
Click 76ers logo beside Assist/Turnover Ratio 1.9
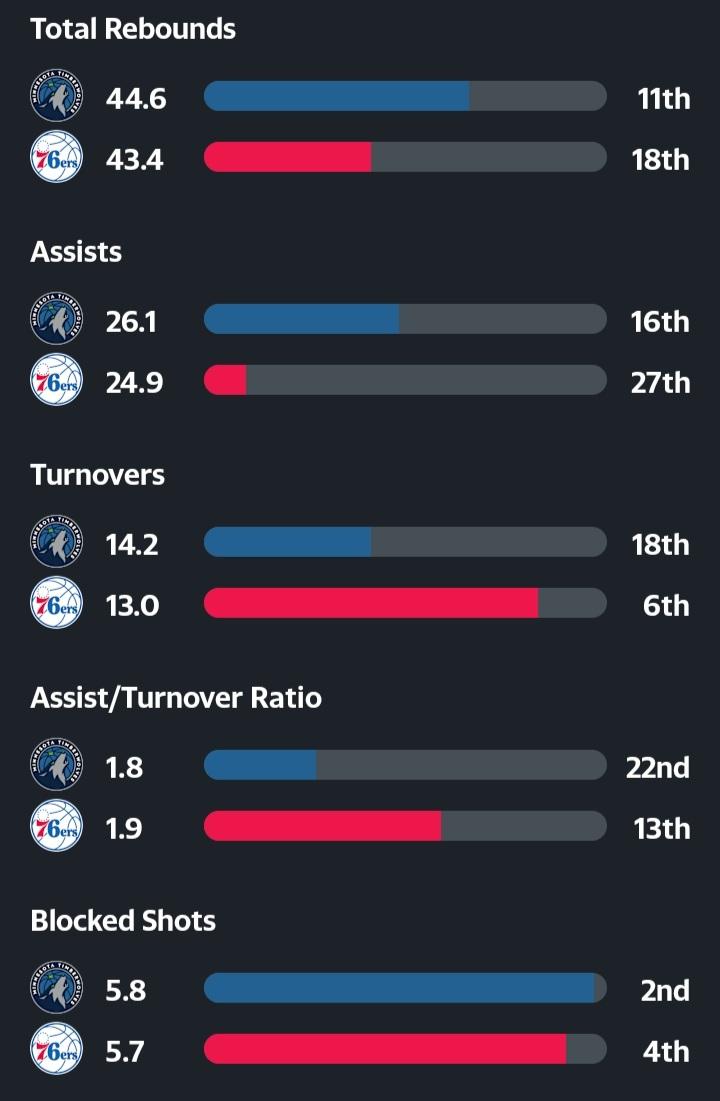click(x=56, y=827)
